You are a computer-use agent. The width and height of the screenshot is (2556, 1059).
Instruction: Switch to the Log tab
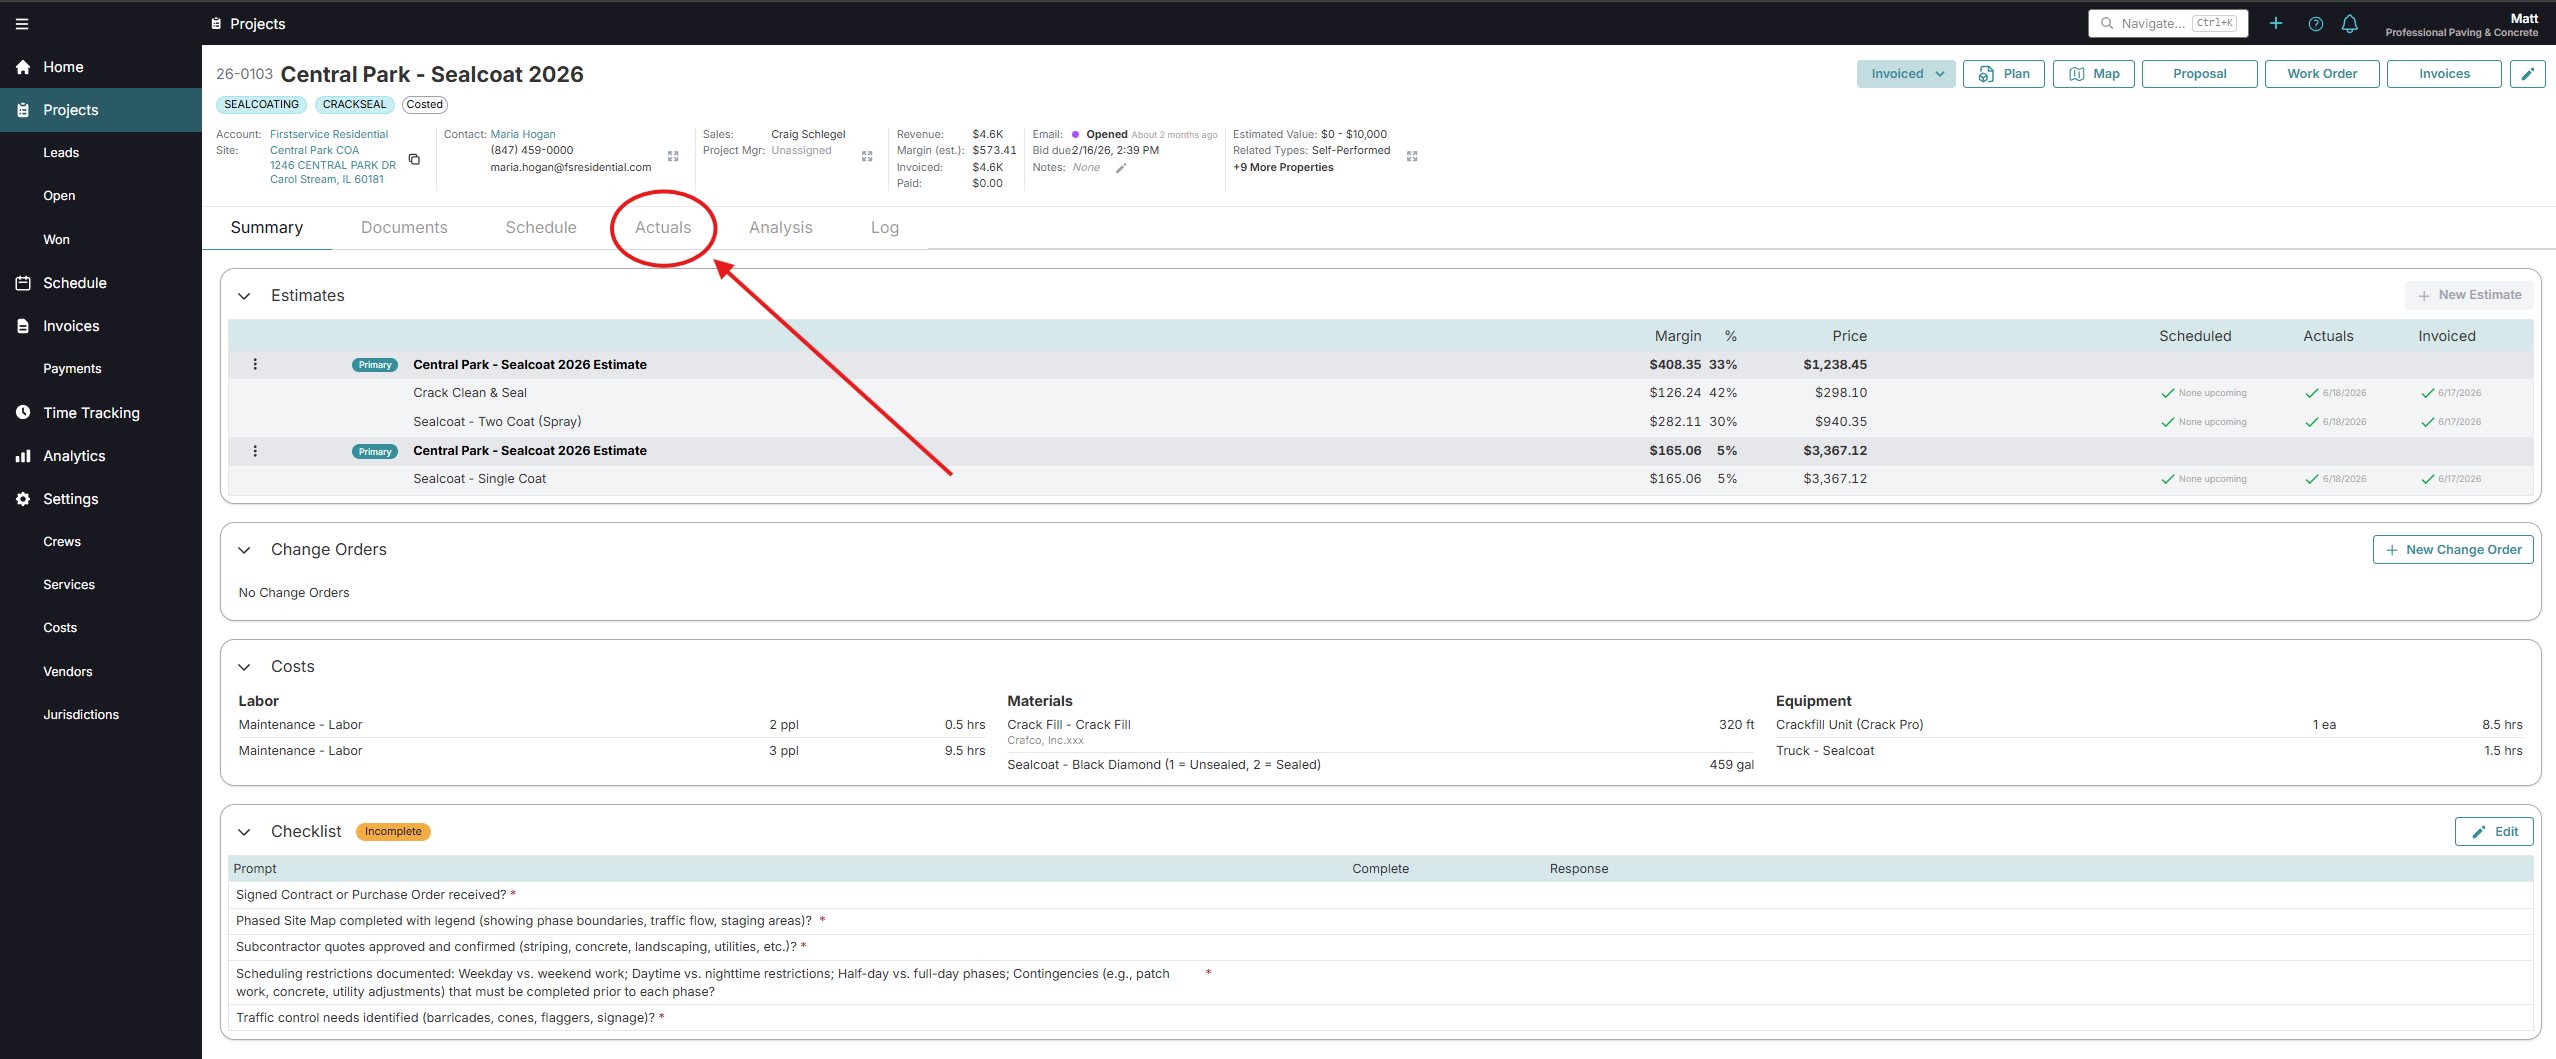(885, 228)
